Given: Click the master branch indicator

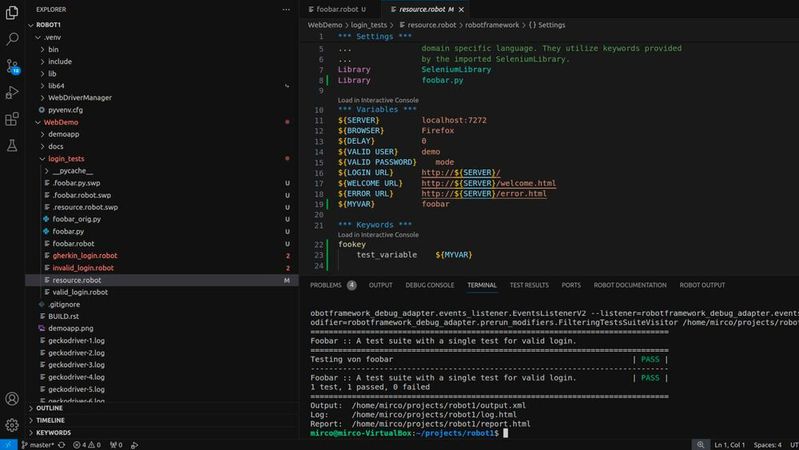Looking at the screenshot, I should click(38, 445).
